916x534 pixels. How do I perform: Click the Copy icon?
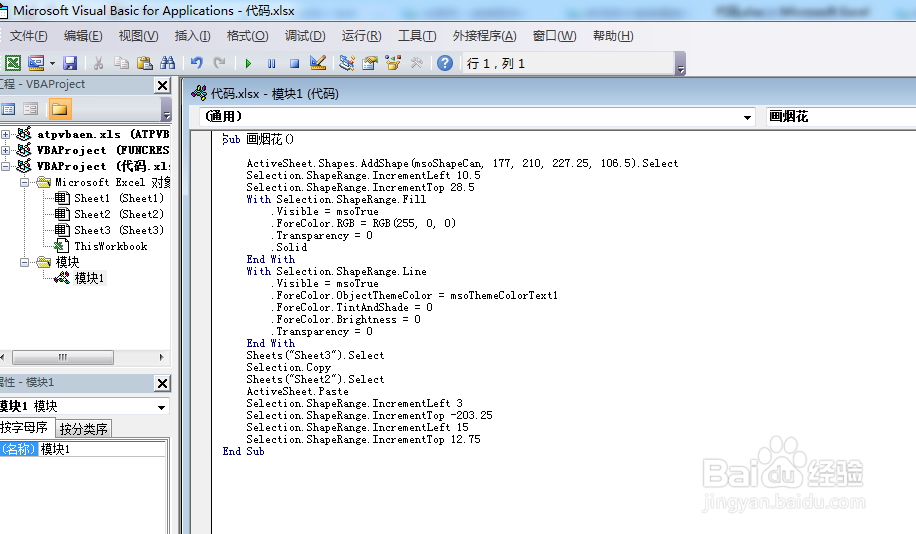click(x=122, y=63)
